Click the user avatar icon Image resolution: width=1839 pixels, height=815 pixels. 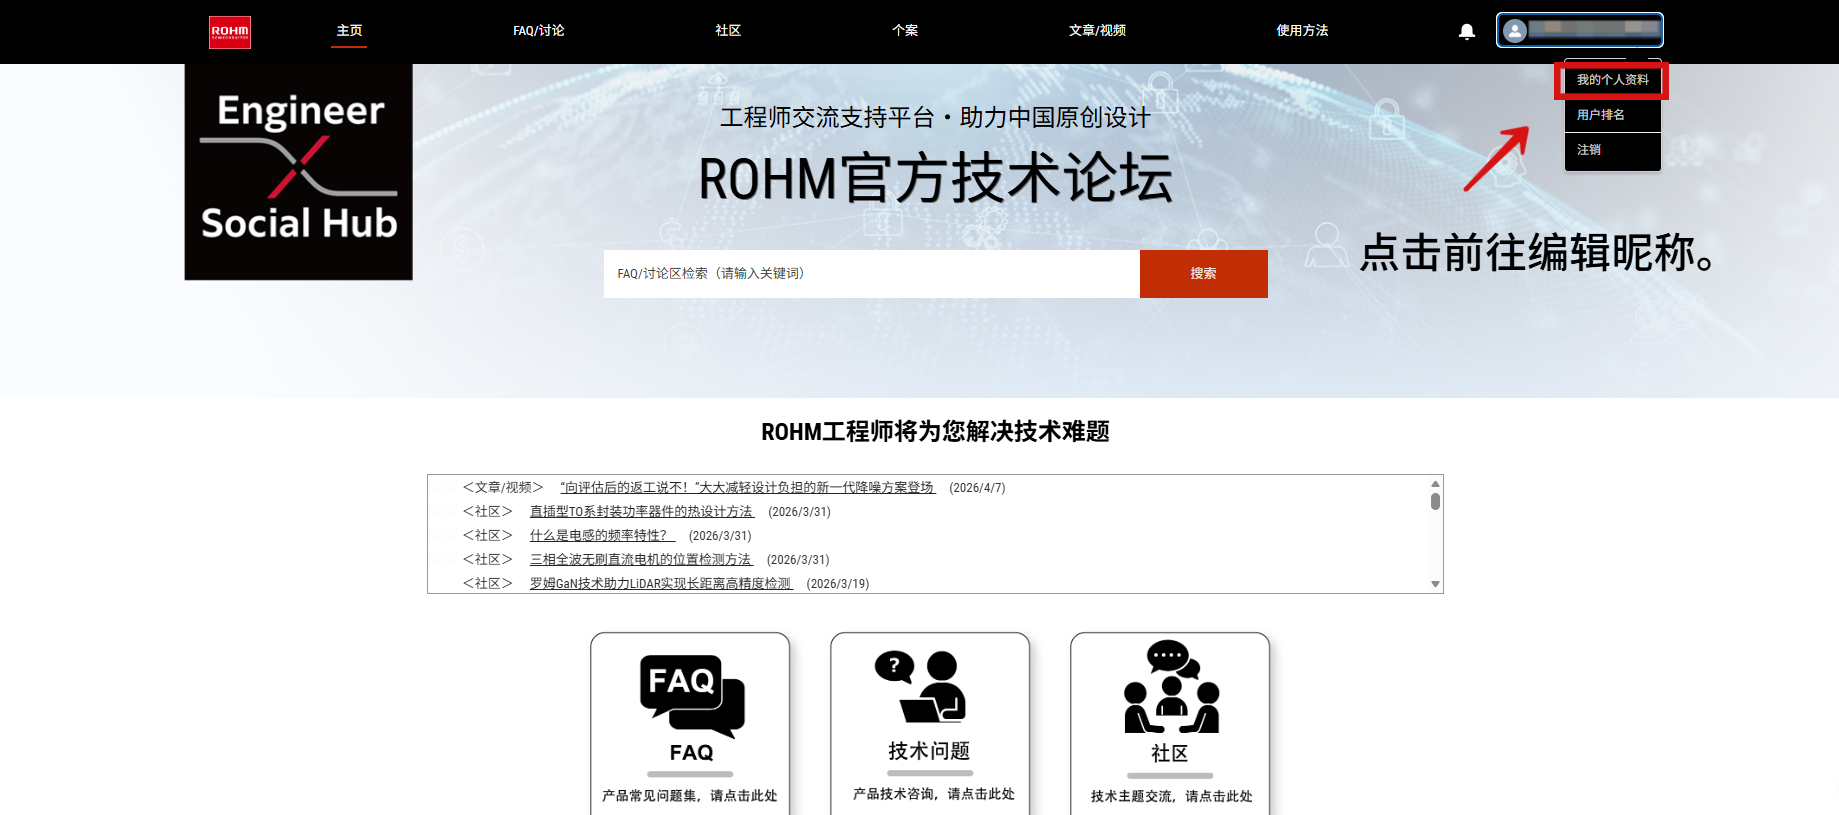point(1515,31)
